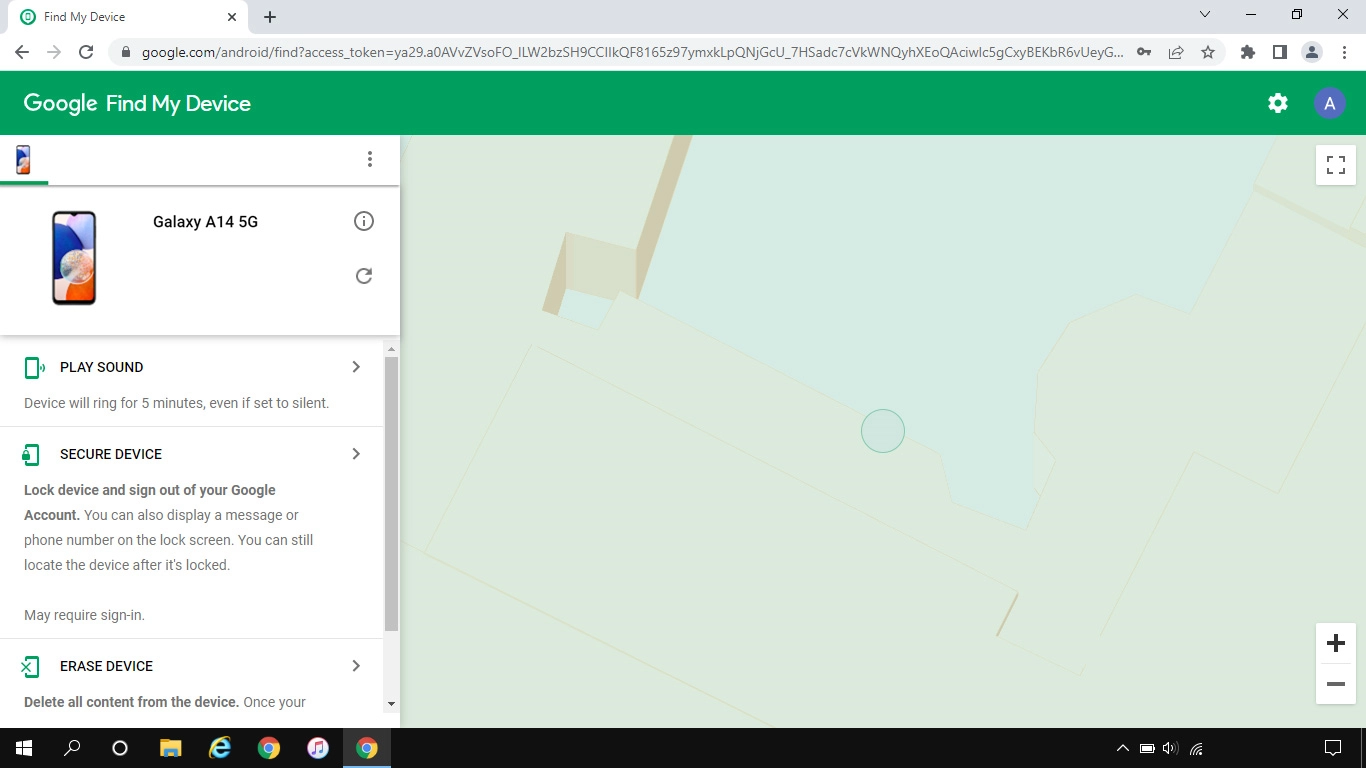This screenshot has width=1366, height=768.
Task: Open Find My Device settings gear
Action: coord(1277,103)
